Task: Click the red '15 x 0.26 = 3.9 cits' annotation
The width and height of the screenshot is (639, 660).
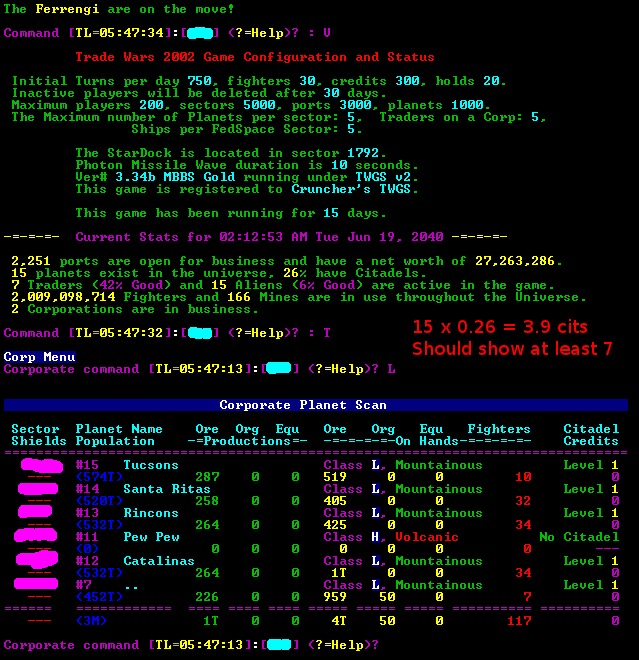Action: (499, 327)
